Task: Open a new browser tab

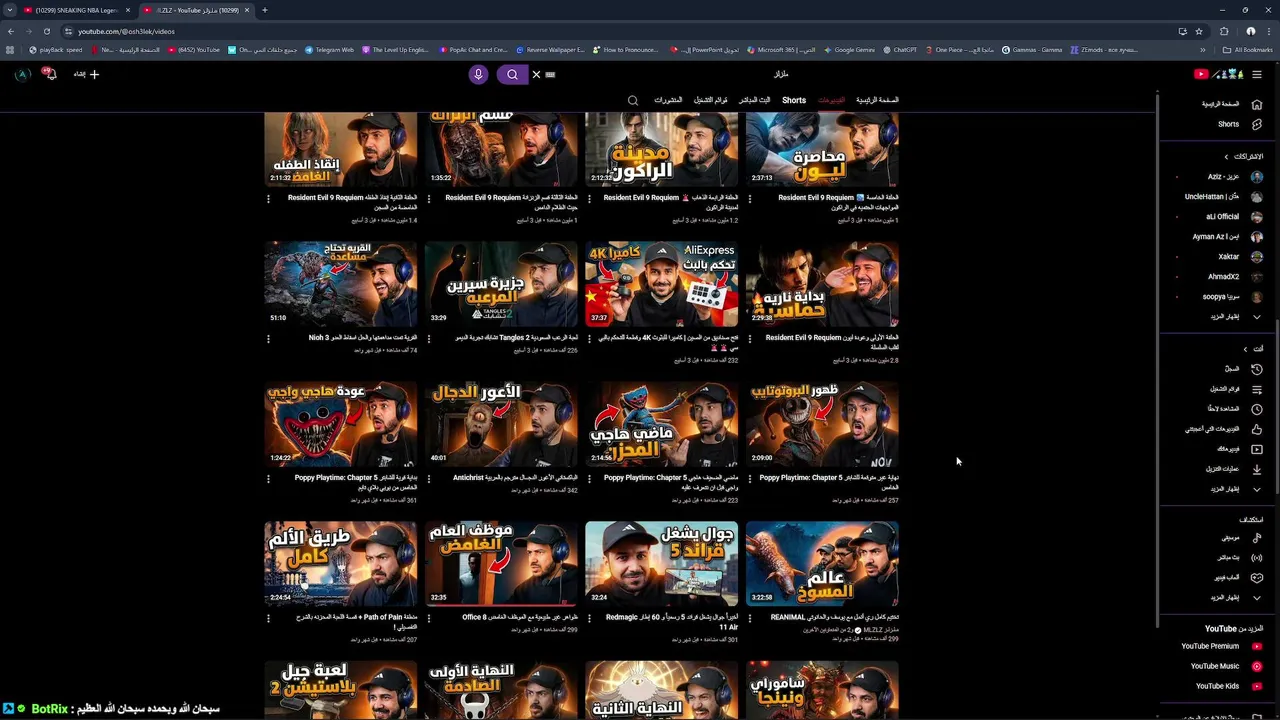Action: pyautogui.click(x=265, y=10)
